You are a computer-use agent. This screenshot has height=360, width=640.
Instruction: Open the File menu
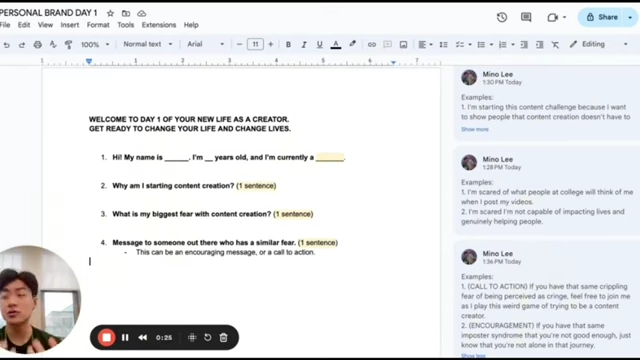(x=5, y=25)
